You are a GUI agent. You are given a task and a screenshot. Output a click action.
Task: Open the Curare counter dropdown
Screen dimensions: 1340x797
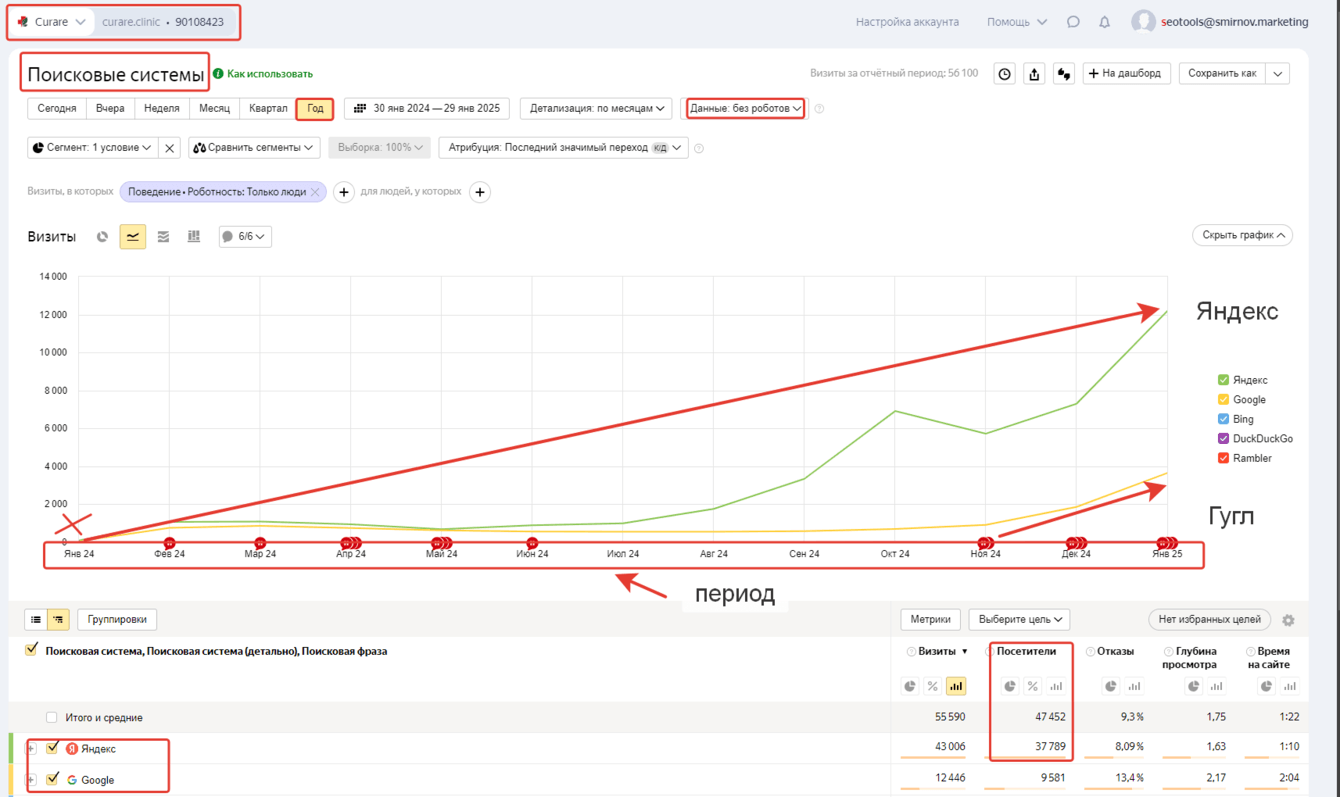pos(52,22)
